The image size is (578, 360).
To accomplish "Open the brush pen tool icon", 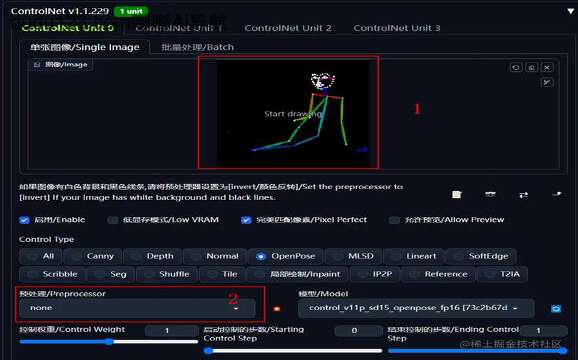I will pyautogui.click(x=547, y=83).
